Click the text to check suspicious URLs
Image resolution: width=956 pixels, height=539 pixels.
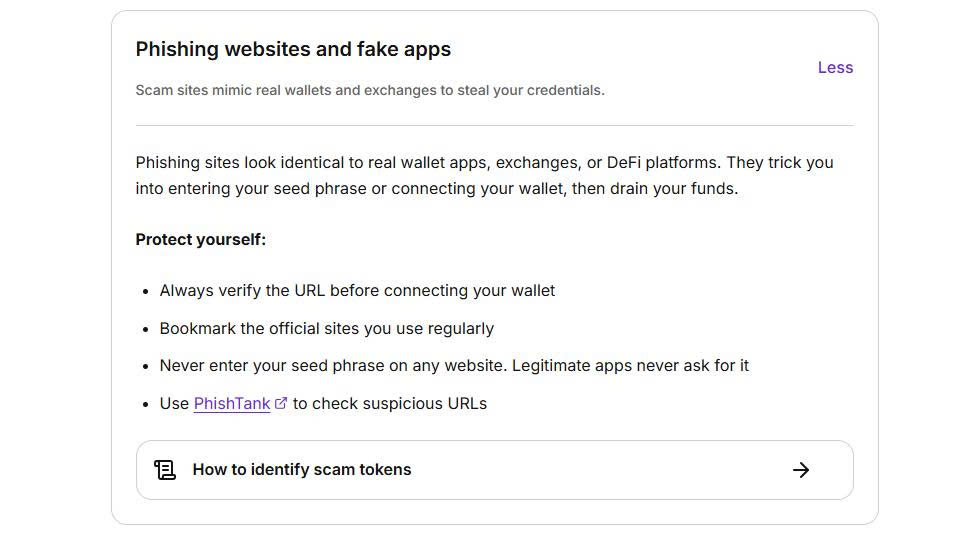[x=390, y=404]
